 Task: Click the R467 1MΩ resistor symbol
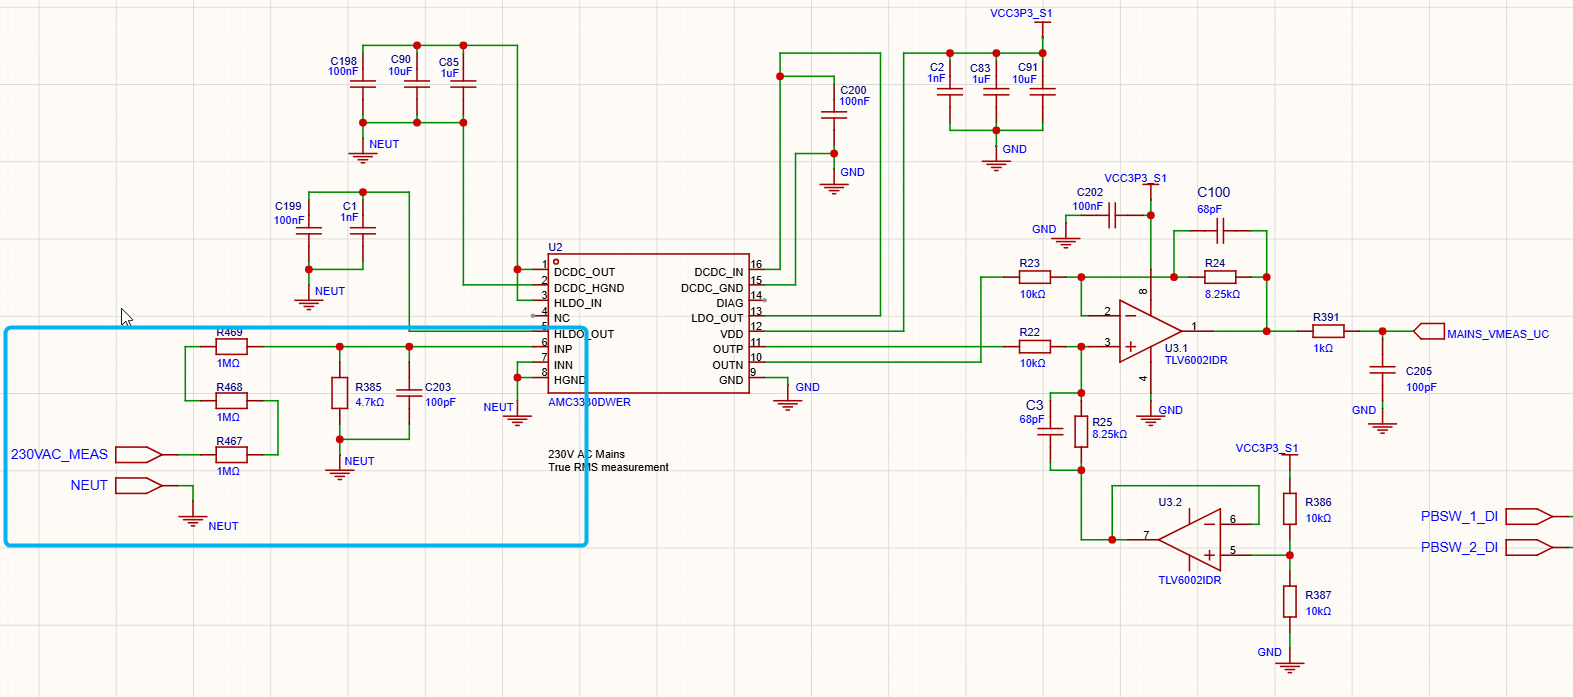tap(231, 455)
